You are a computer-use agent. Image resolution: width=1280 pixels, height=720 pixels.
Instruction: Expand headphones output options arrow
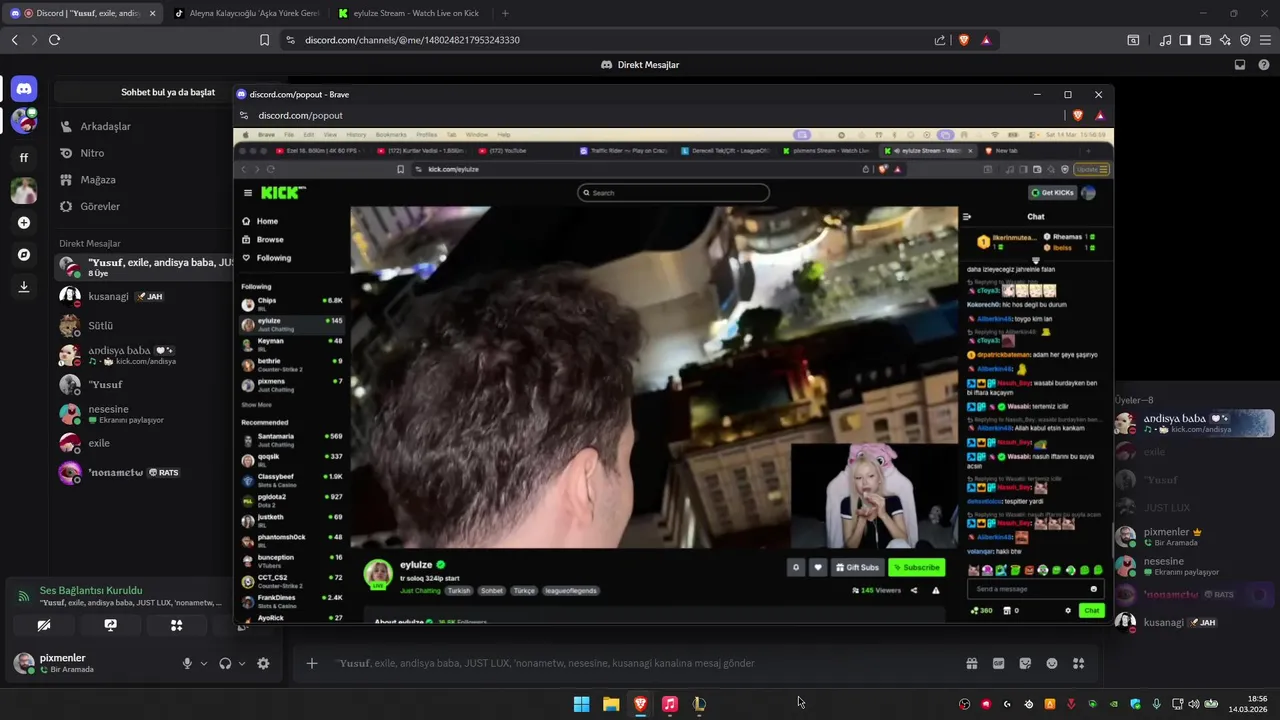(242, 663)
